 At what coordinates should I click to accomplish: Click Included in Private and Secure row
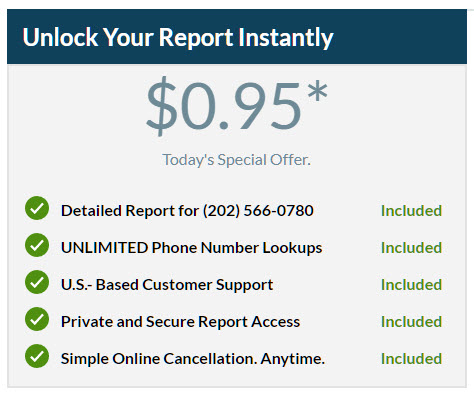pos(411,322)
